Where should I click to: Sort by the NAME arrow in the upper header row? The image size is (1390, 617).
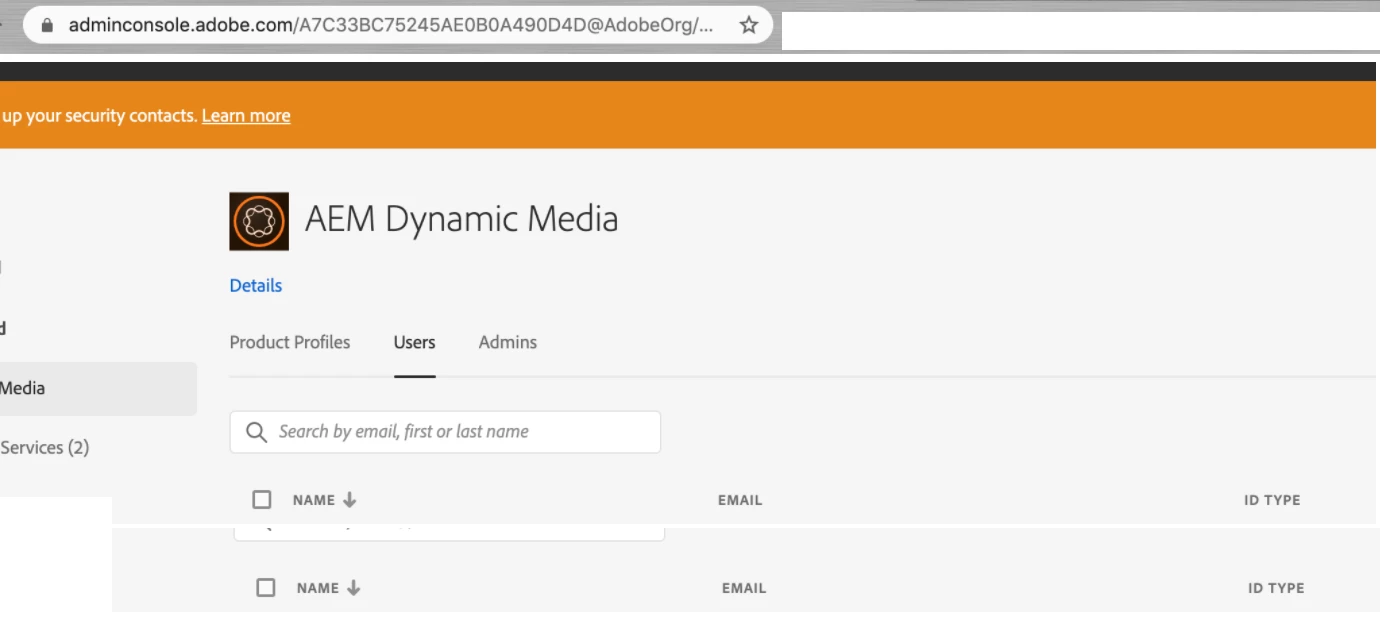coord(349,500)
